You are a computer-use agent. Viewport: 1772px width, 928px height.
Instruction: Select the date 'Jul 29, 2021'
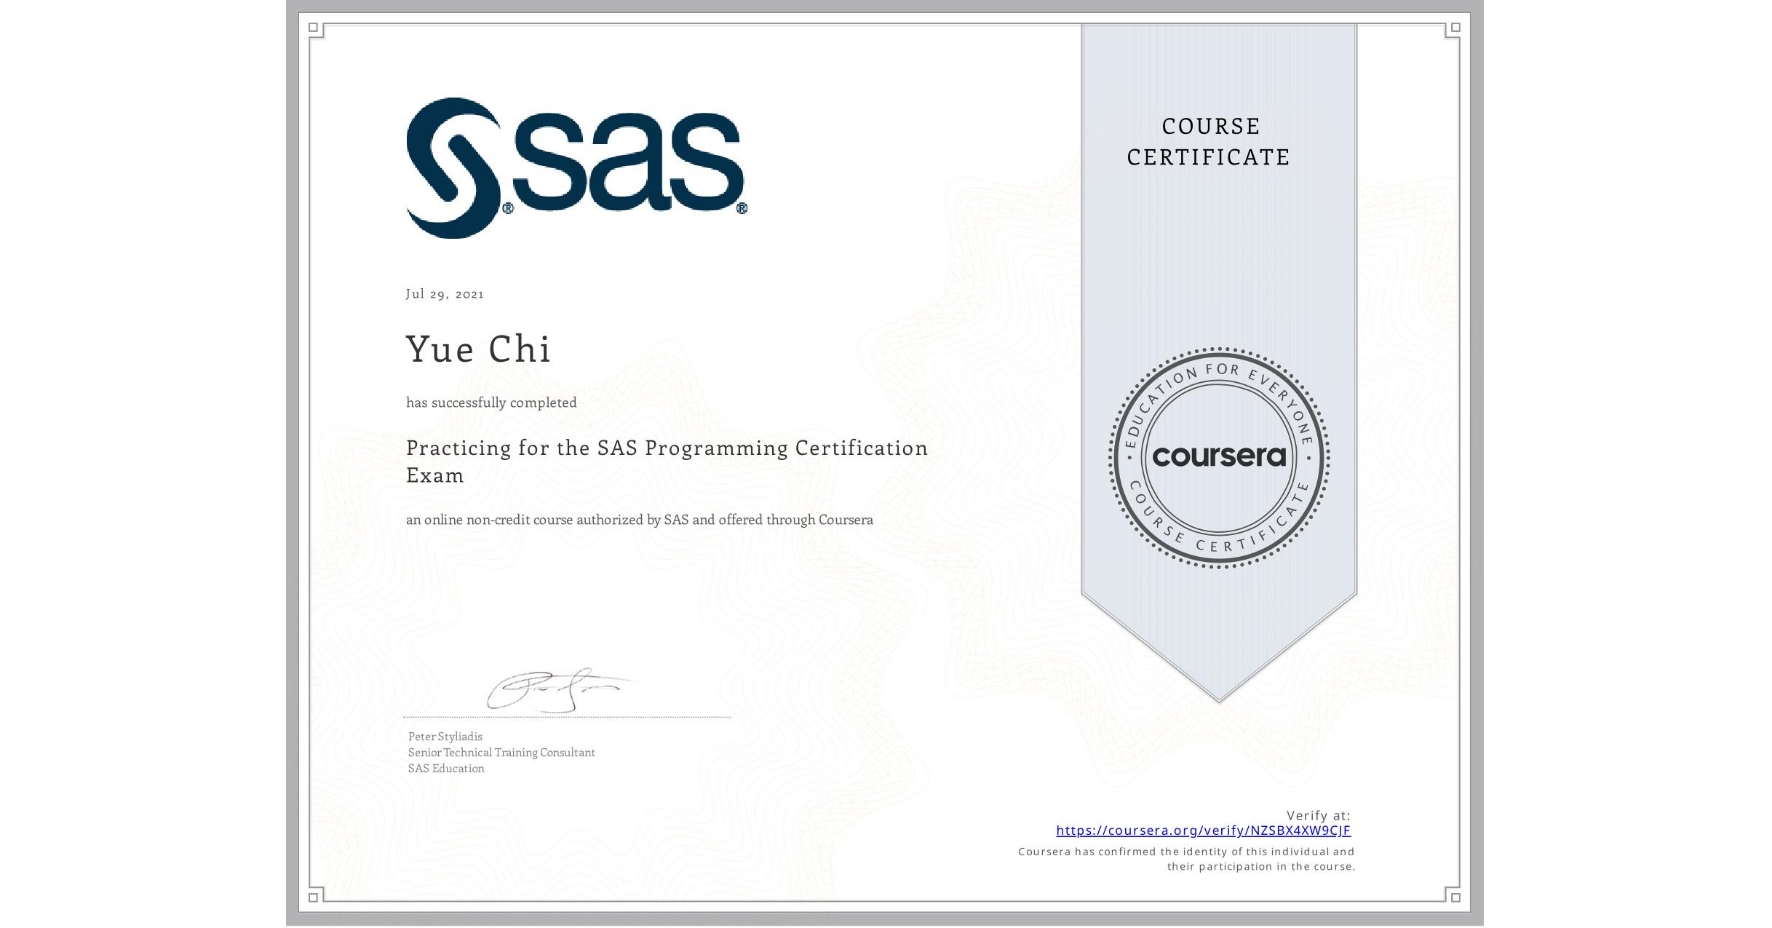445,294
